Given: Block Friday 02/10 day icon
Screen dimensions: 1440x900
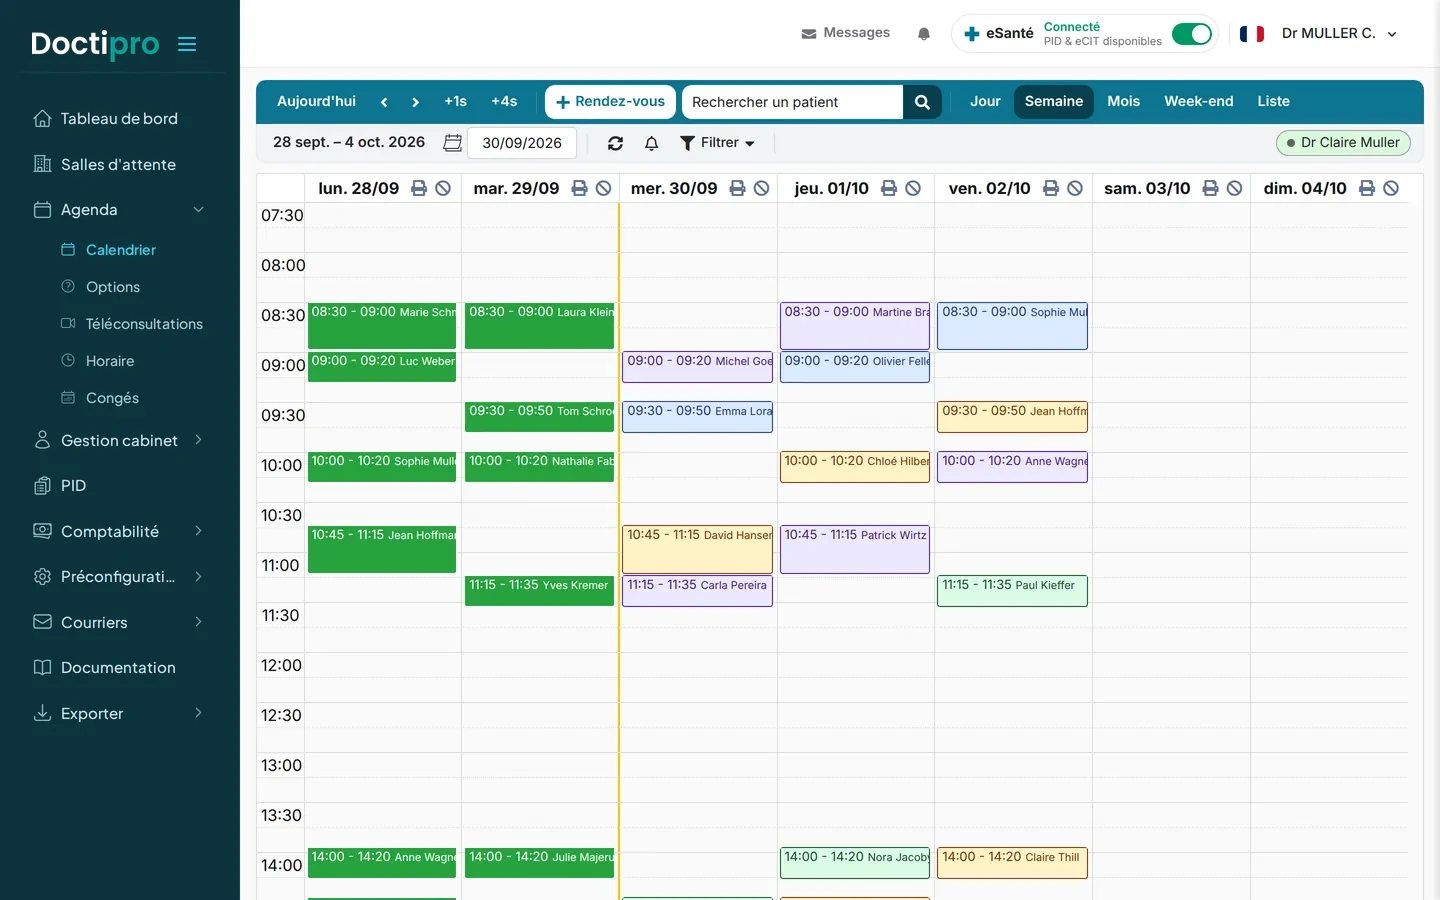Looking at the screenshot, I should point(1075,188).
